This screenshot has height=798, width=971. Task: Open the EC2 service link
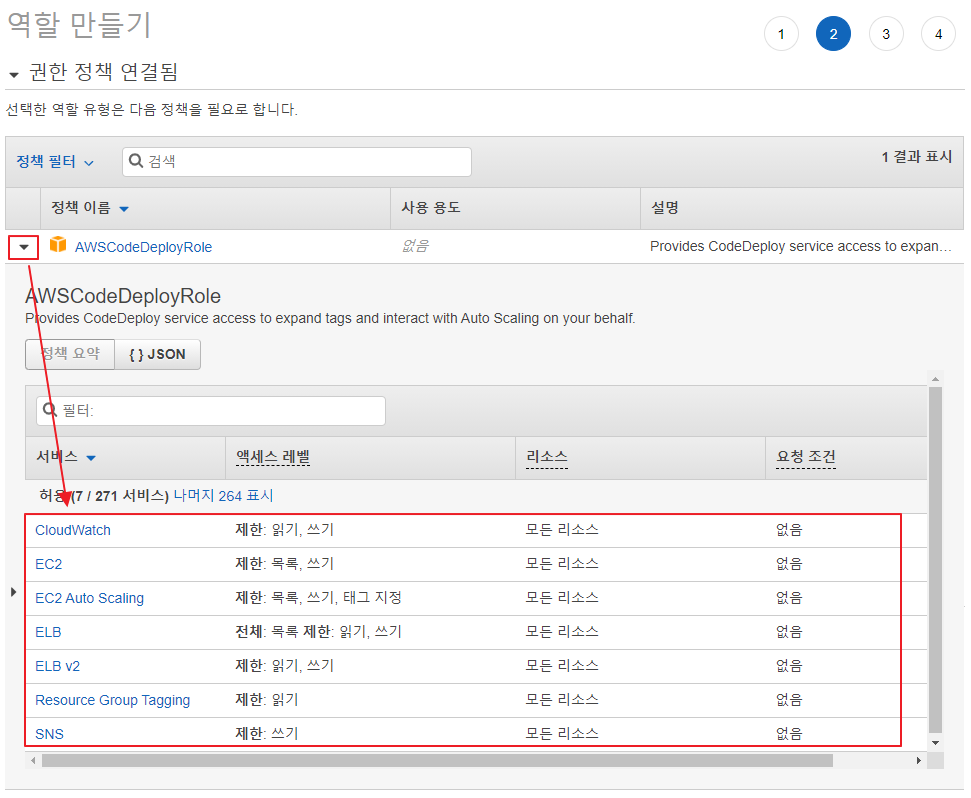coord(48,564)
